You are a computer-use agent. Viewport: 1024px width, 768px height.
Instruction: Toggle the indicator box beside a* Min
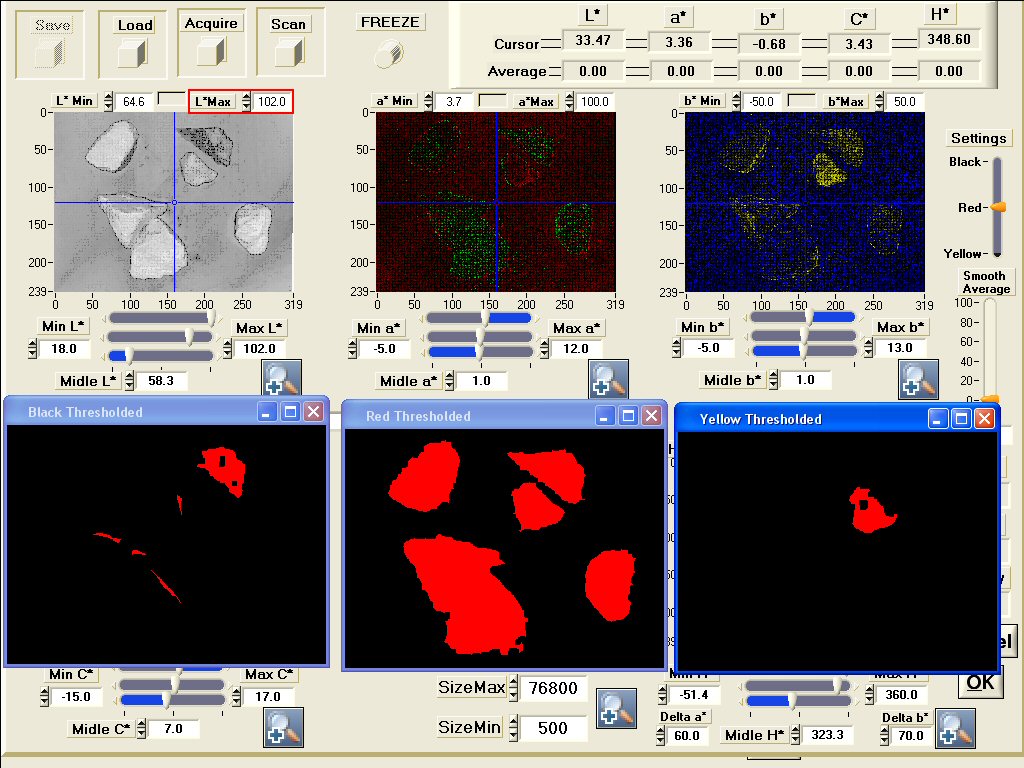[491, 100]
